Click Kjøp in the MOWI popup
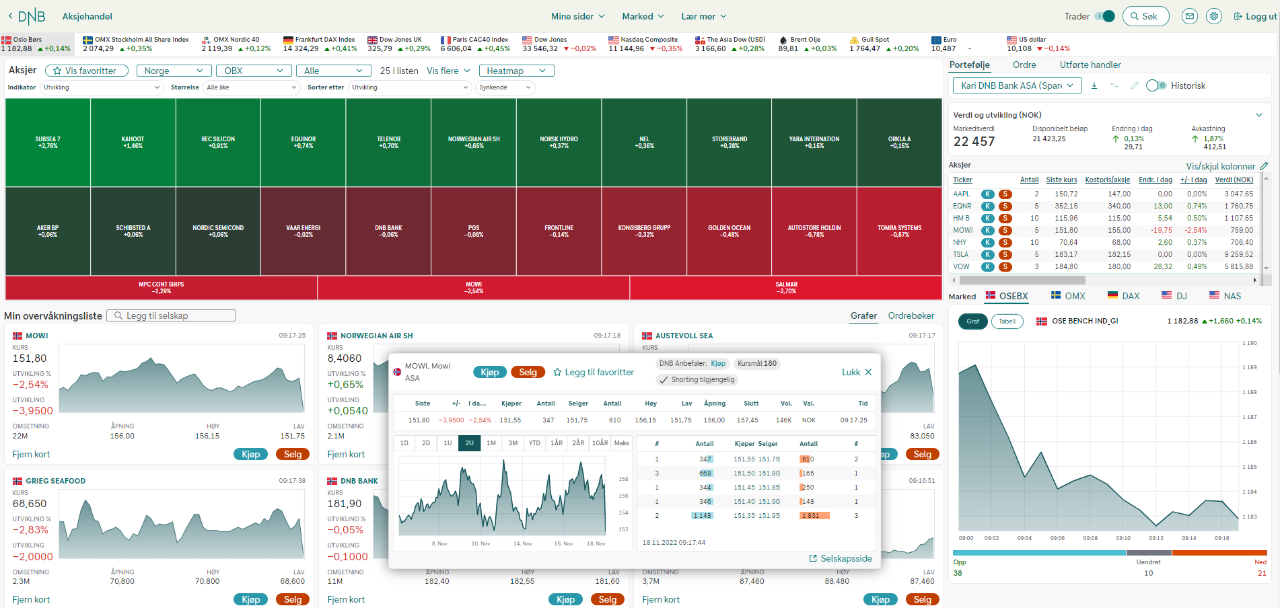 490,372
